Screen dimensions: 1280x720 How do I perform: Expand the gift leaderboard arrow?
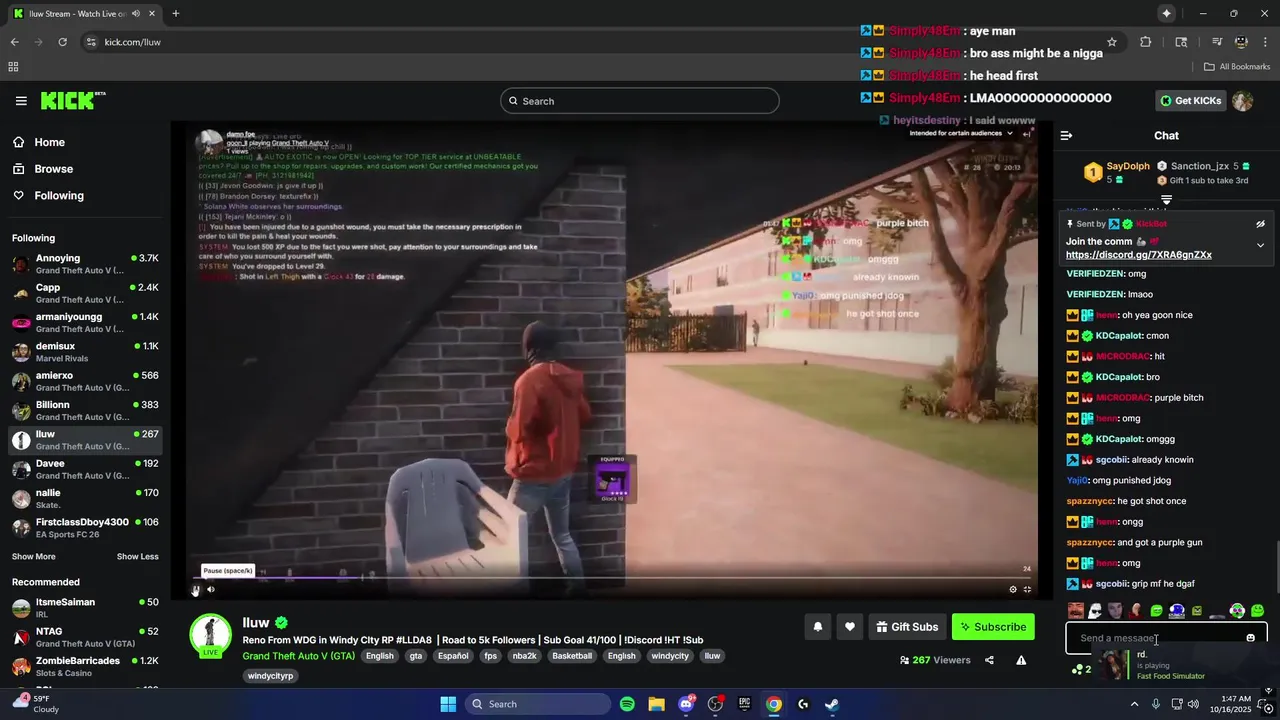[x=1166, y=200]
